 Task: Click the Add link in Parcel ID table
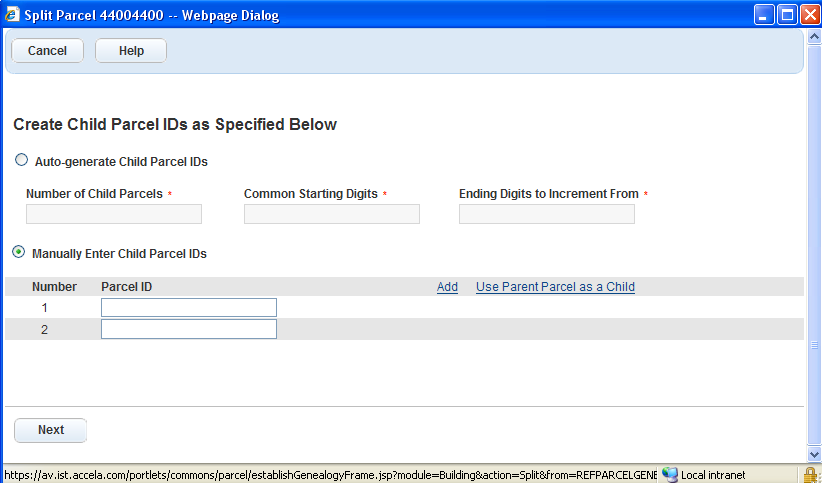(447, 287)
